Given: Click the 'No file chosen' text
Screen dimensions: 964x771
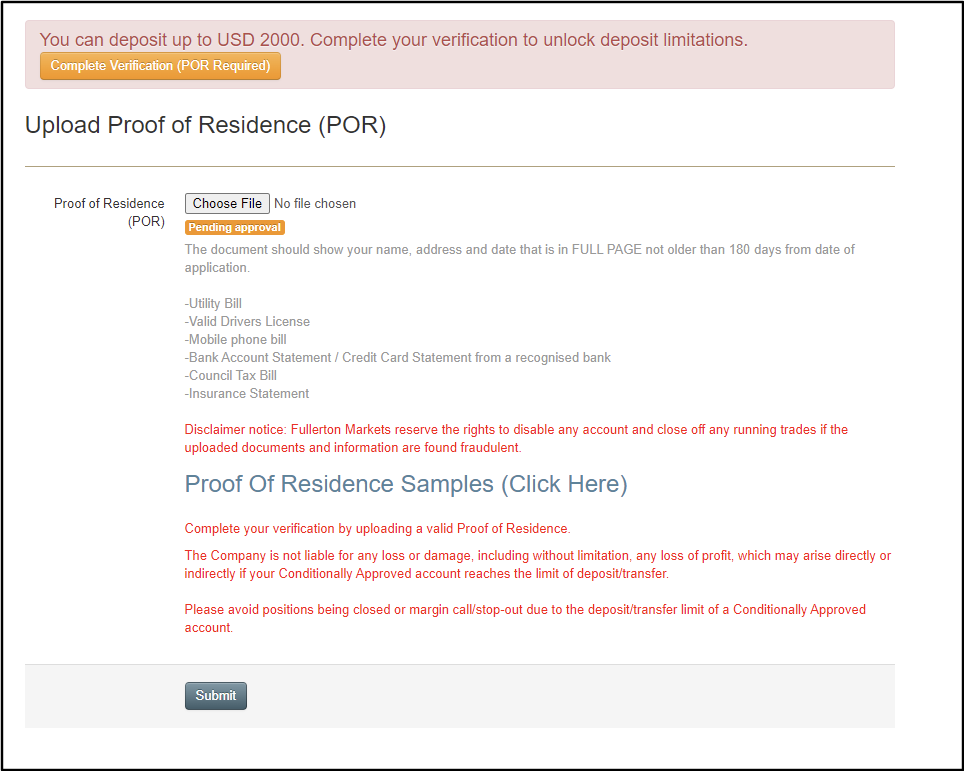Looking at the screenshot, I should [315, 204].
